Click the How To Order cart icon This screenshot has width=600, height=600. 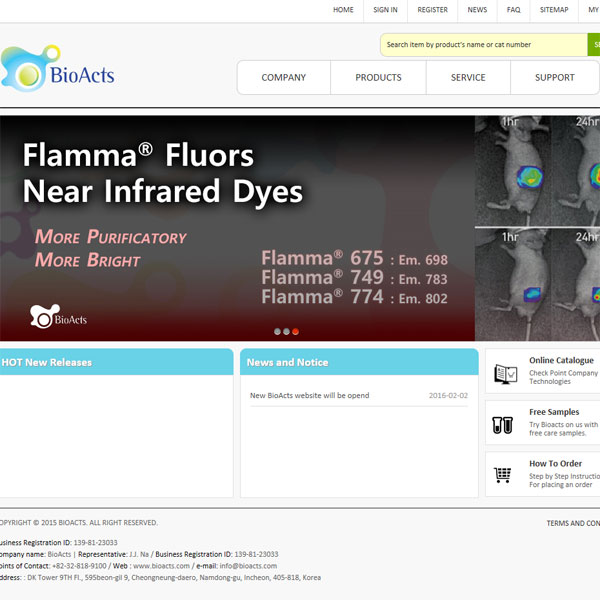click(502, 475)
